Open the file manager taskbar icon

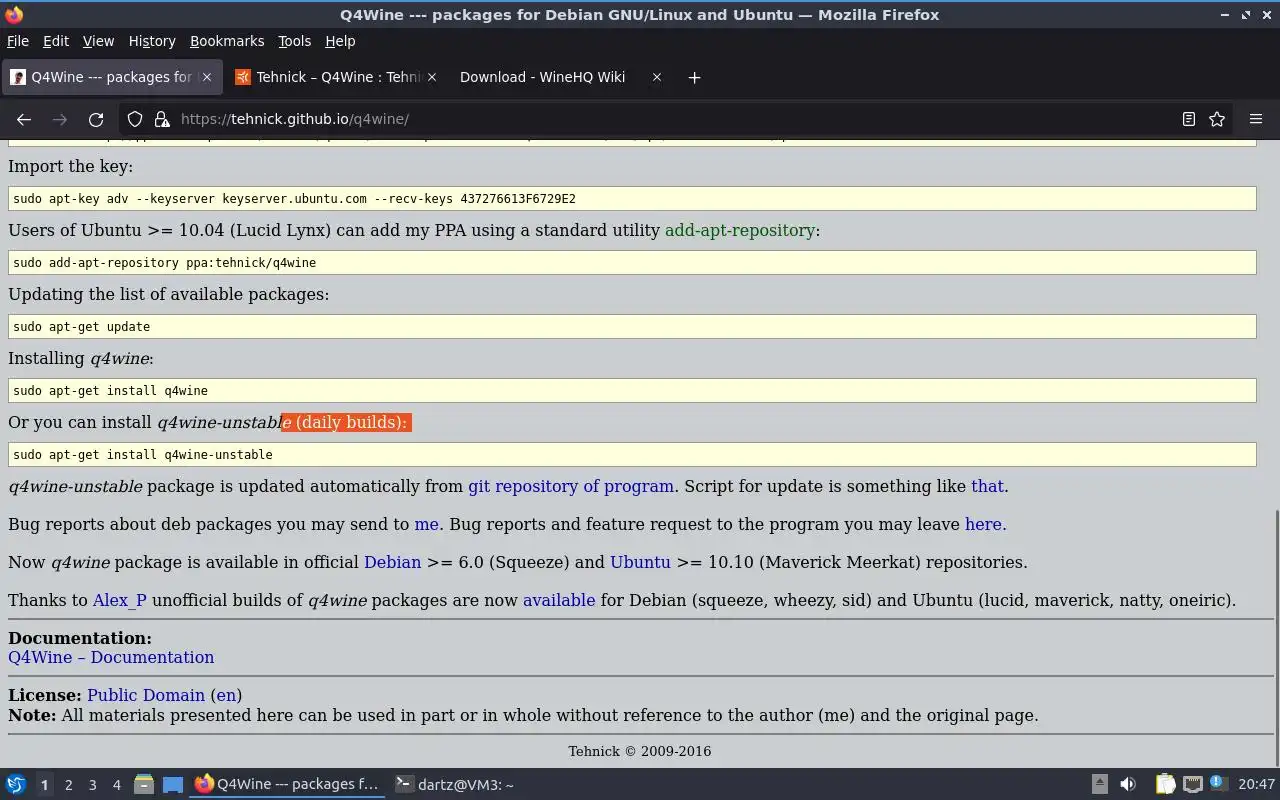tap(144, 785)
